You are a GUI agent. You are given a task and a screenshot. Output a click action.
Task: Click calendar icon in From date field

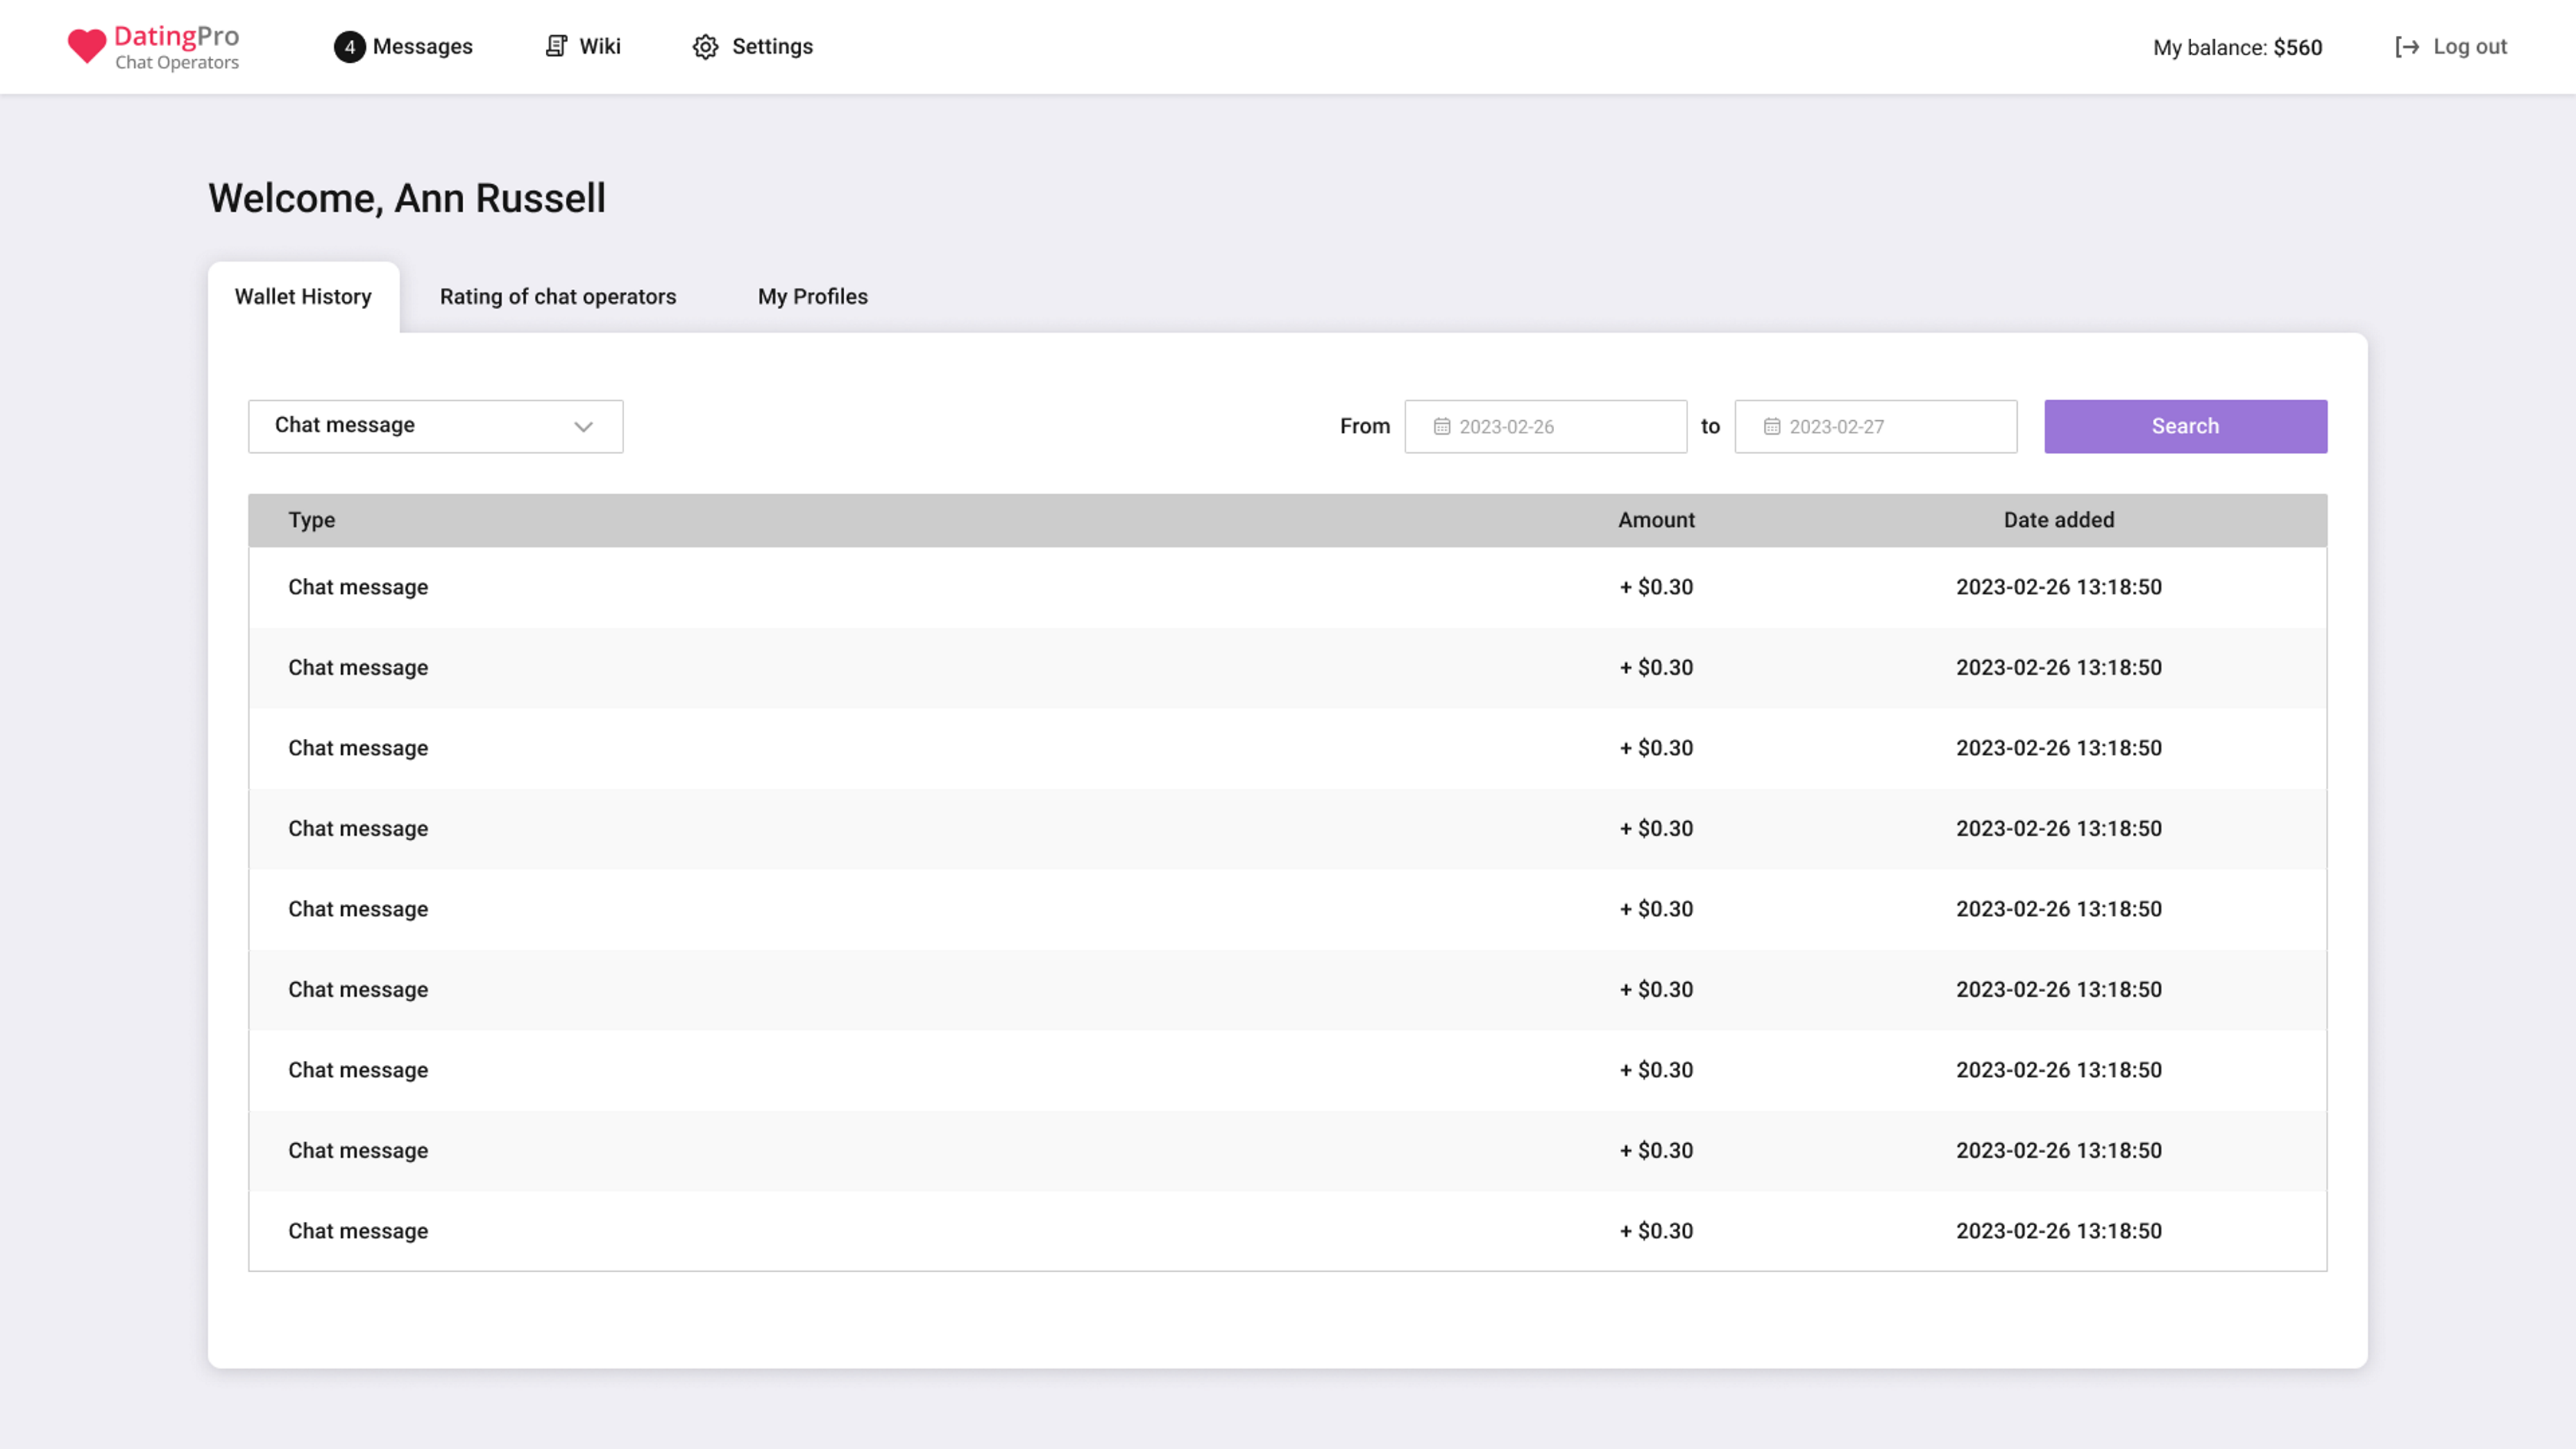tap(1442, 427)
